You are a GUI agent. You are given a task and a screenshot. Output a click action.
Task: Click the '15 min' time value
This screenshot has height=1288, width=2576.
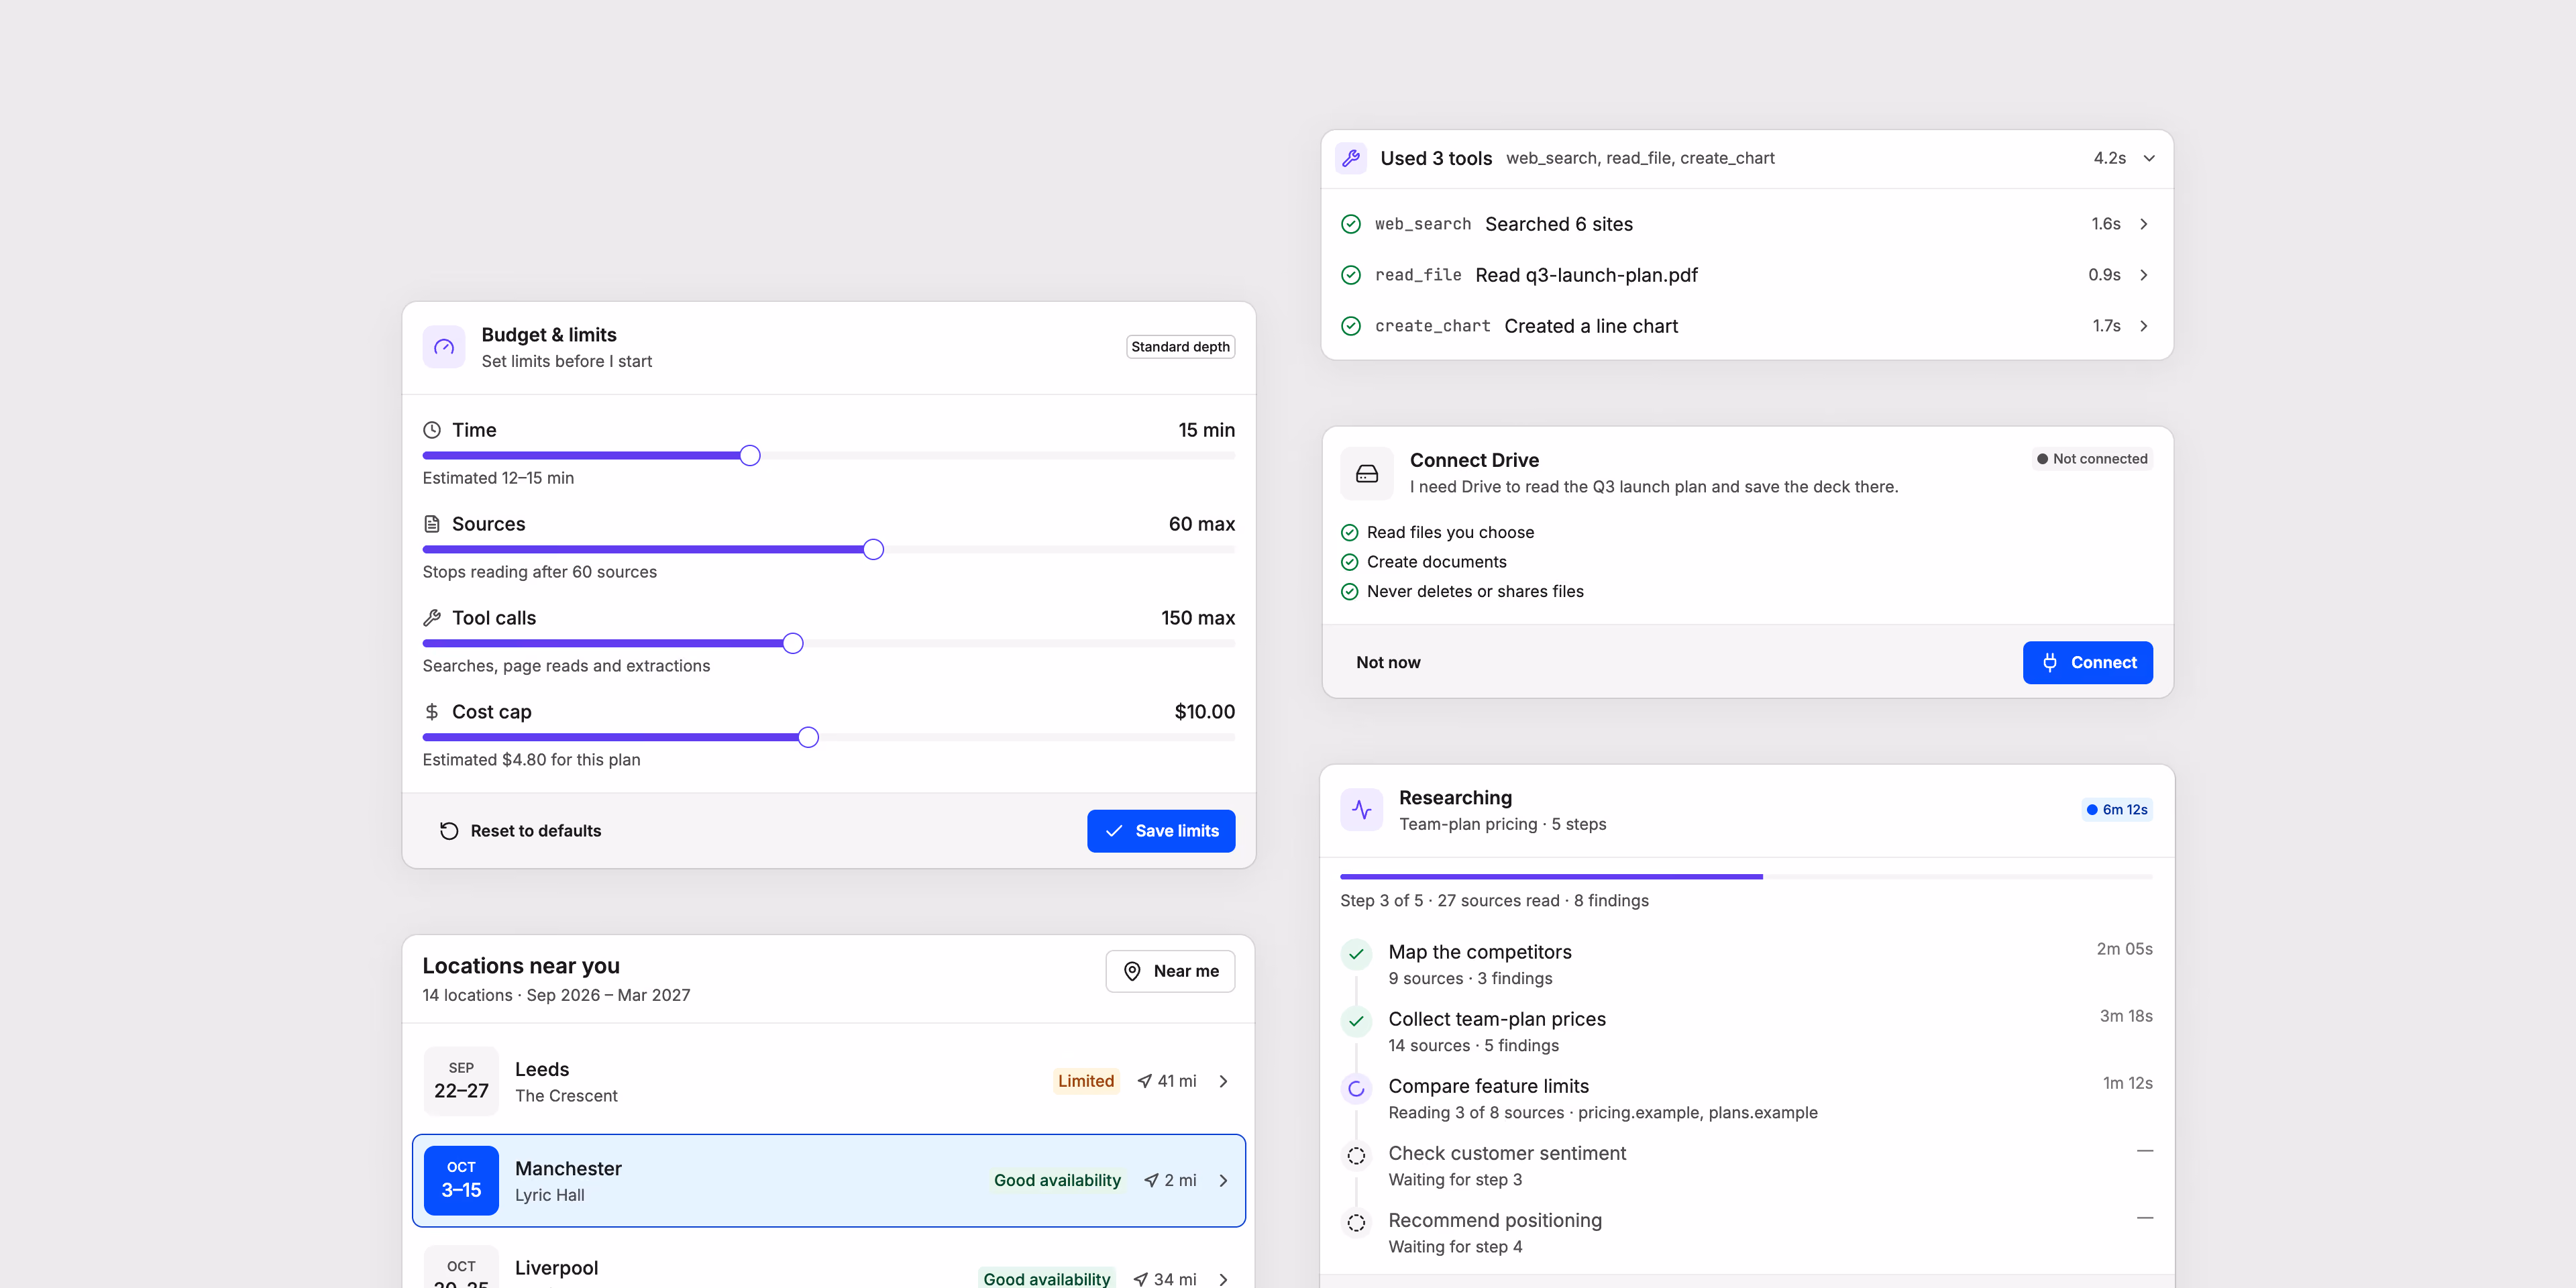point(1206,430)
